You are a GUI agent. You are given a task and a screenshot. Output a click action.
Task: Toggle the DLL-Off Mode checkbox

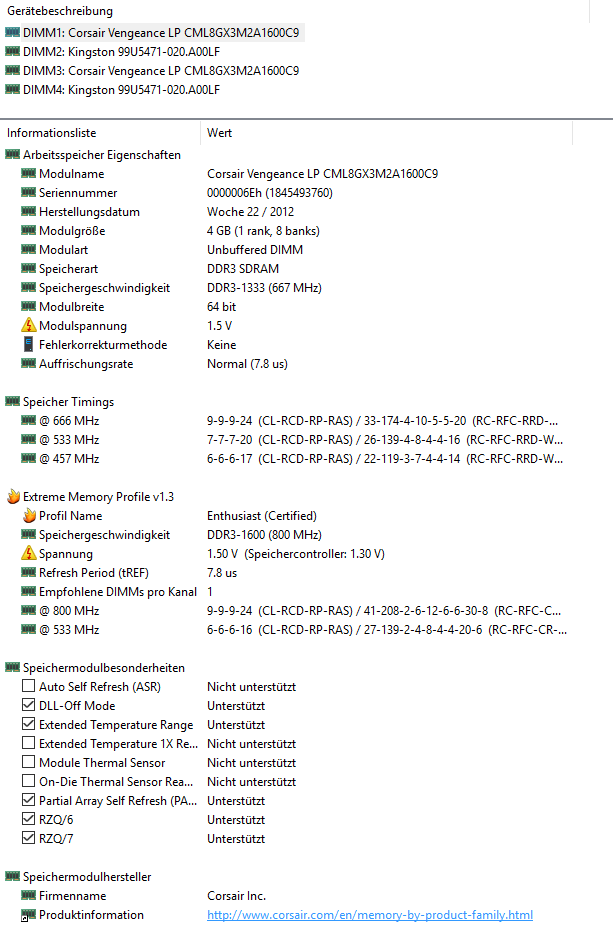(x=28, y=705)
